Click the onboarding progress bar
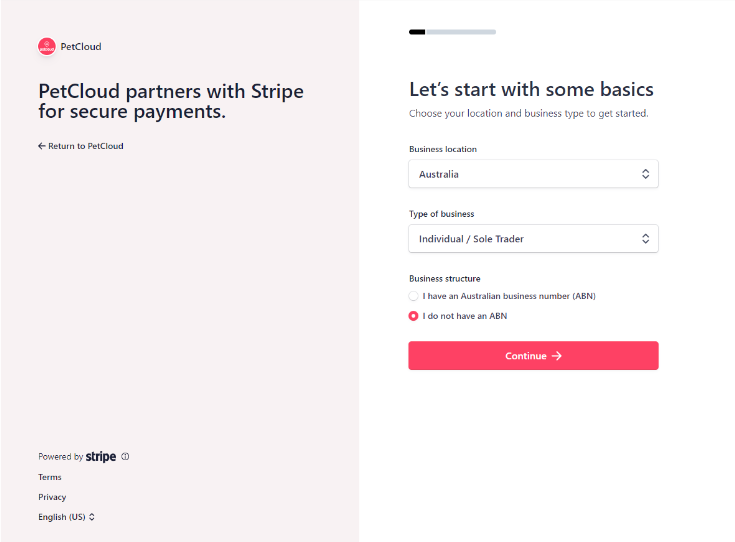Viewport: 735px width, 542px height. point(452,32)
